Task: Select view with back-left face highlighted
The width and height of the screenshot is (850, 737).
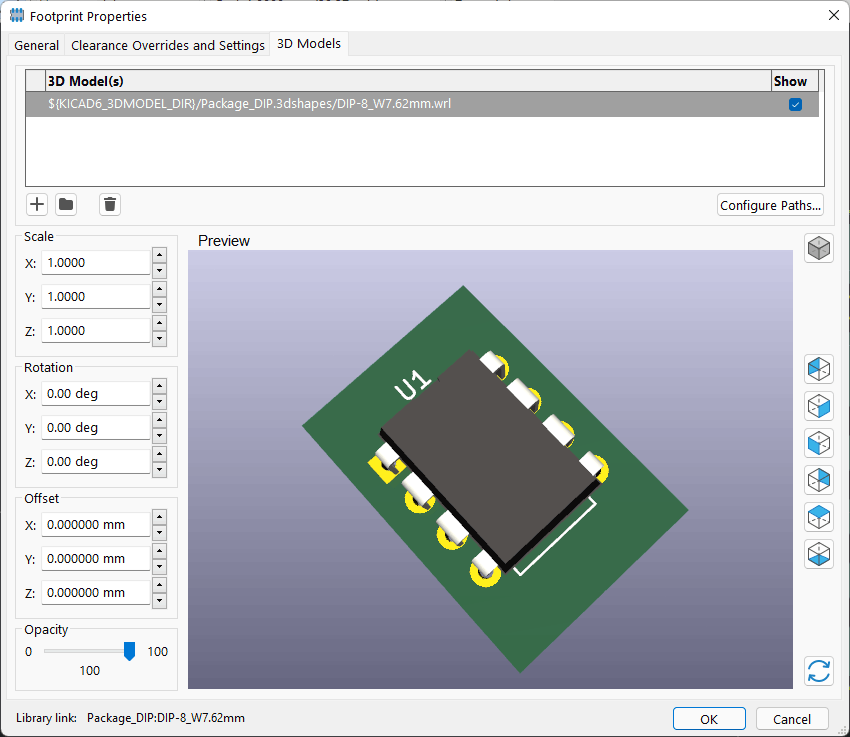Action: pyautogui.click(x=819, y=369)
